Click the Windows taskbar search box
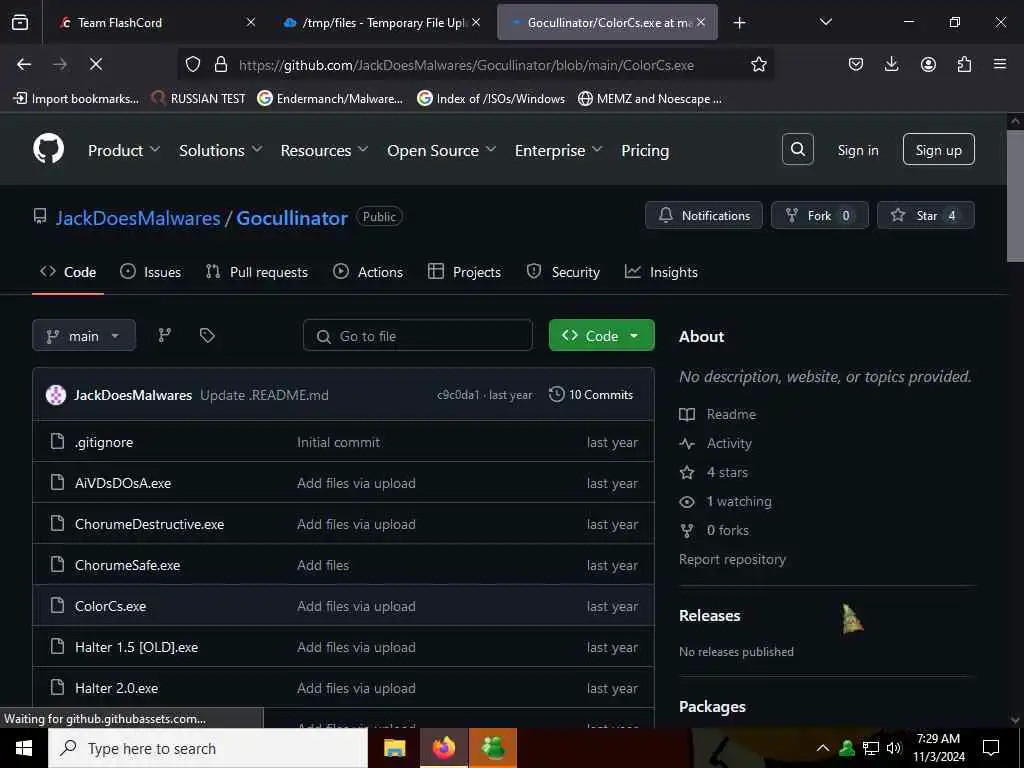The width and height of the screenshot is (1024, 768). pyautogui.click(x=208, y=748)
